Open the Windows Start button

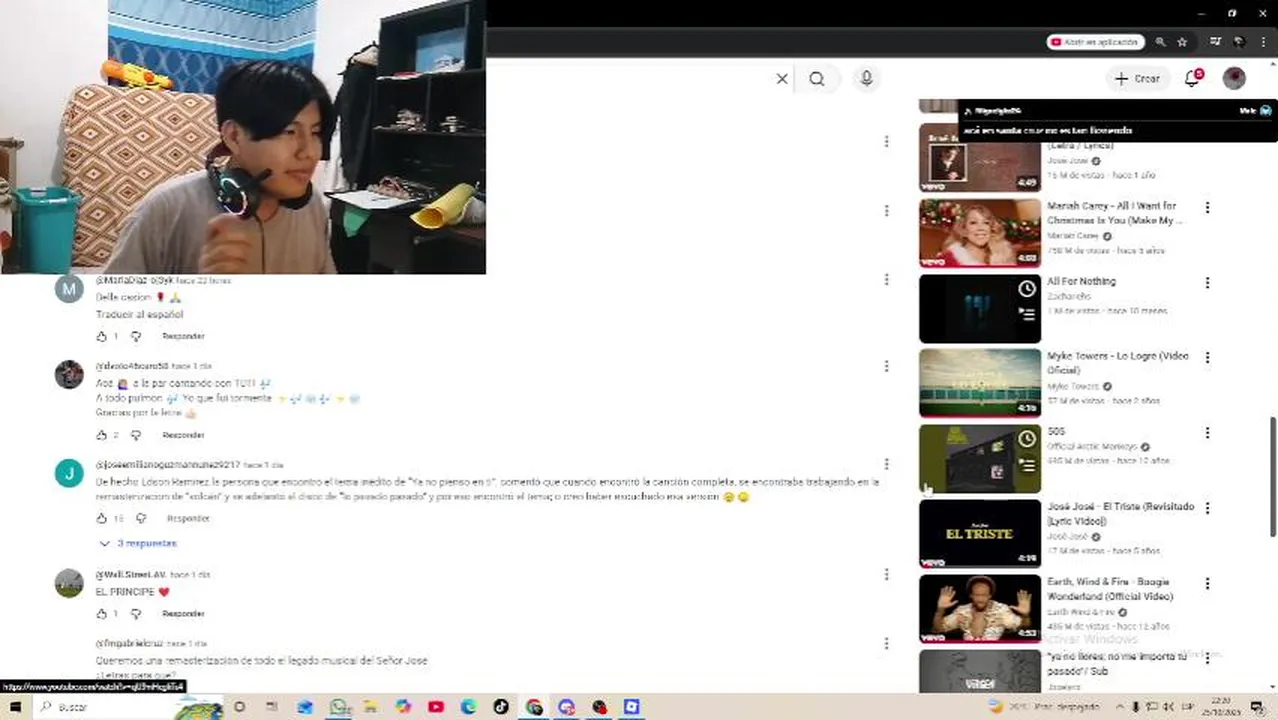click(x=15, y=707)
